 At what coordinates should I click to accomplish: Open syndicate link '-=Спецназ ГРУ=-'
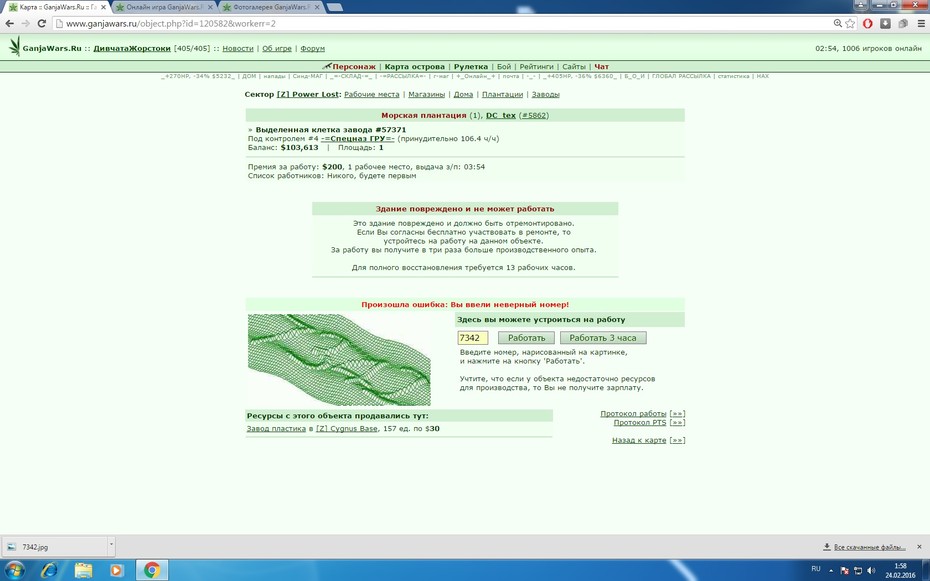coord(358,138)
